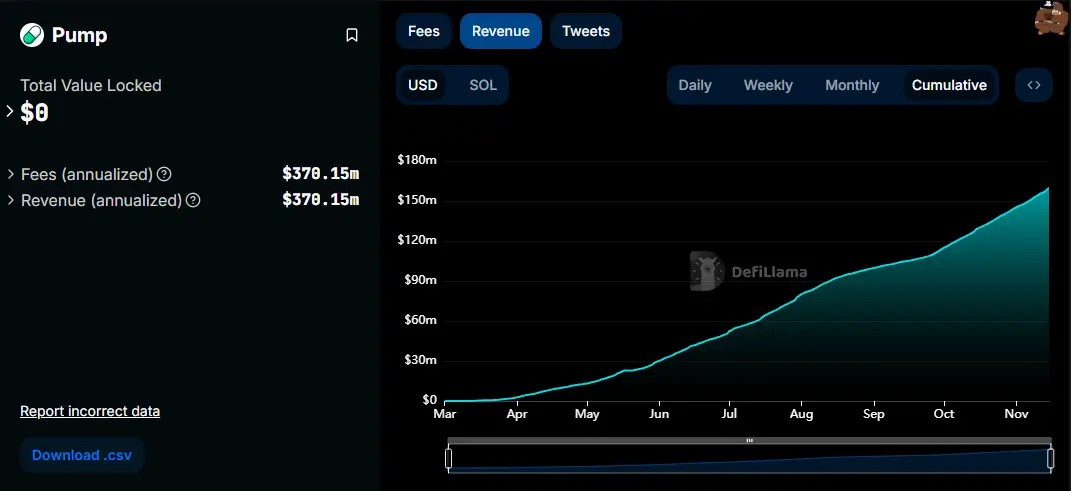Expand the Total Value Locked breakdown
1071x491 pixels.
click(x=10, y=111)
